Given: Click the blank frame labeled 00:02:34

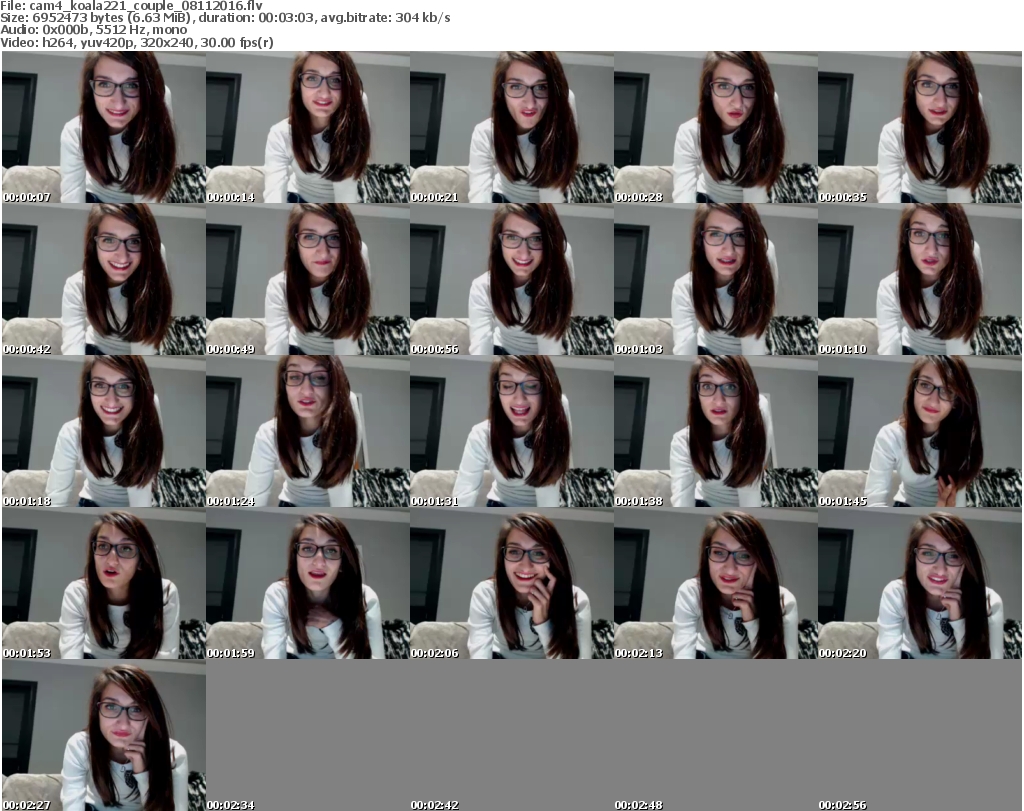Looking at the screenshot, I should coord(308,735).
